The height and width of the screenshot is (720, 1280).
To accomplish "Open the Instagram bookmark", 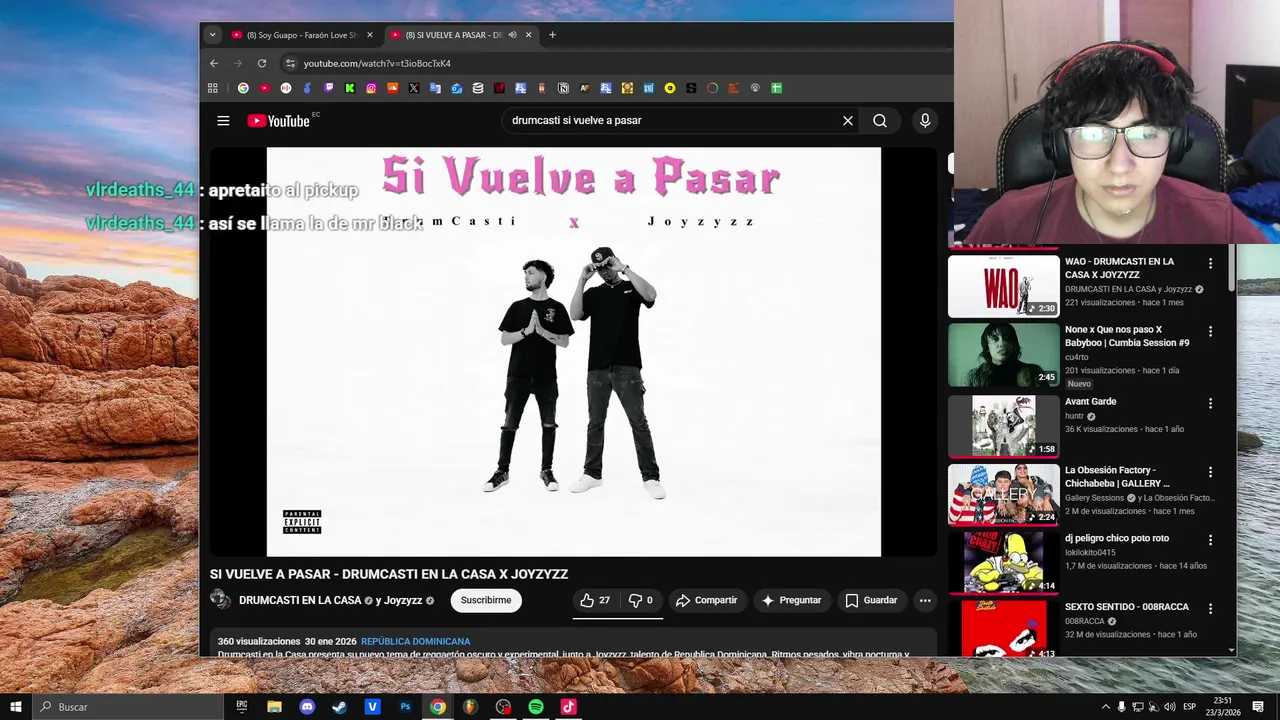I will click(x=371, y=88).
